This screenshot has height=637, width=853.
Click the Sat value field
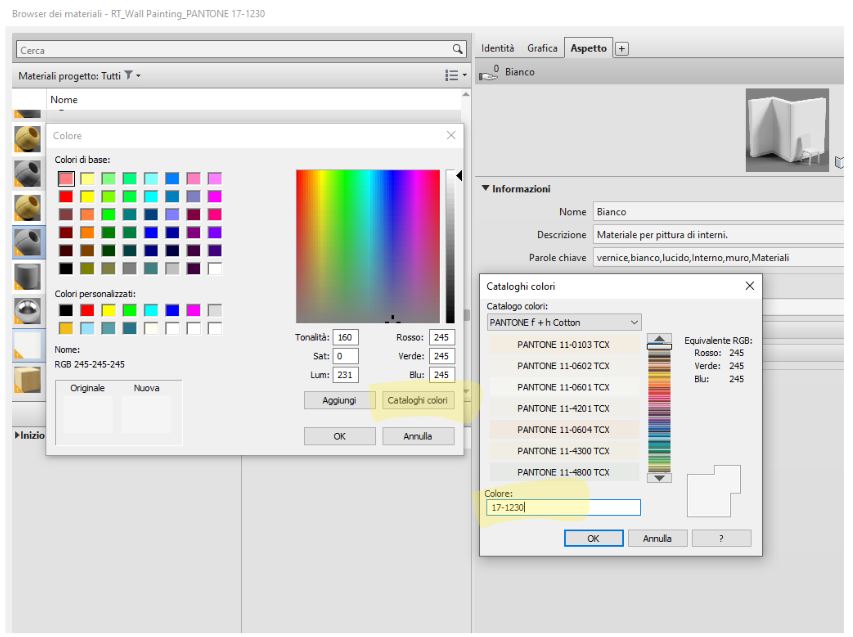345,356
